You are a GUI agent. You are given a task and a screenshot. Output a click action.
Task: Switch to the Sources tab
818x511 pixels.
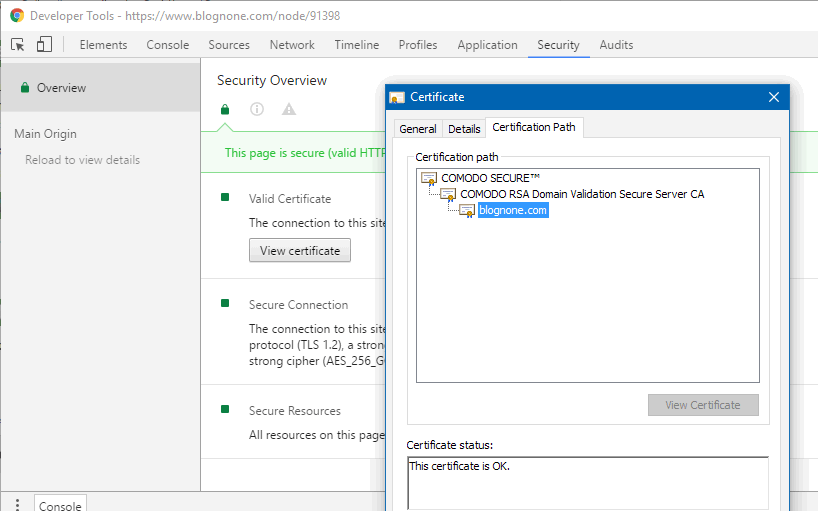pos(229,45)
